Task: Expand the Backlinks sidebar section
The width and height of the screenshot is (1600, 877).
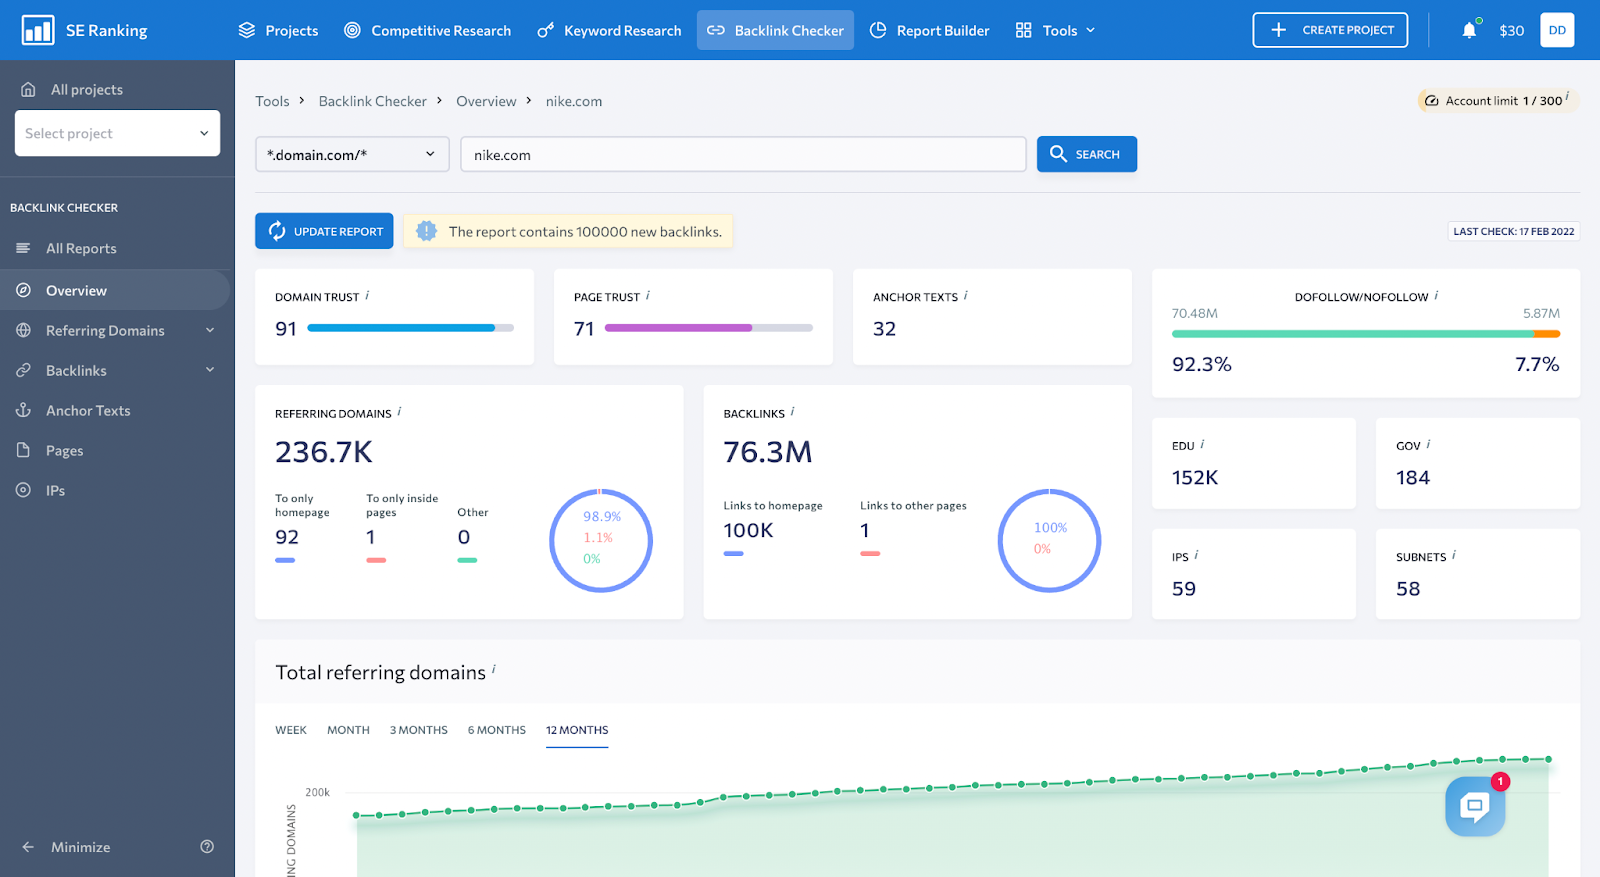Action: (210, 370)
